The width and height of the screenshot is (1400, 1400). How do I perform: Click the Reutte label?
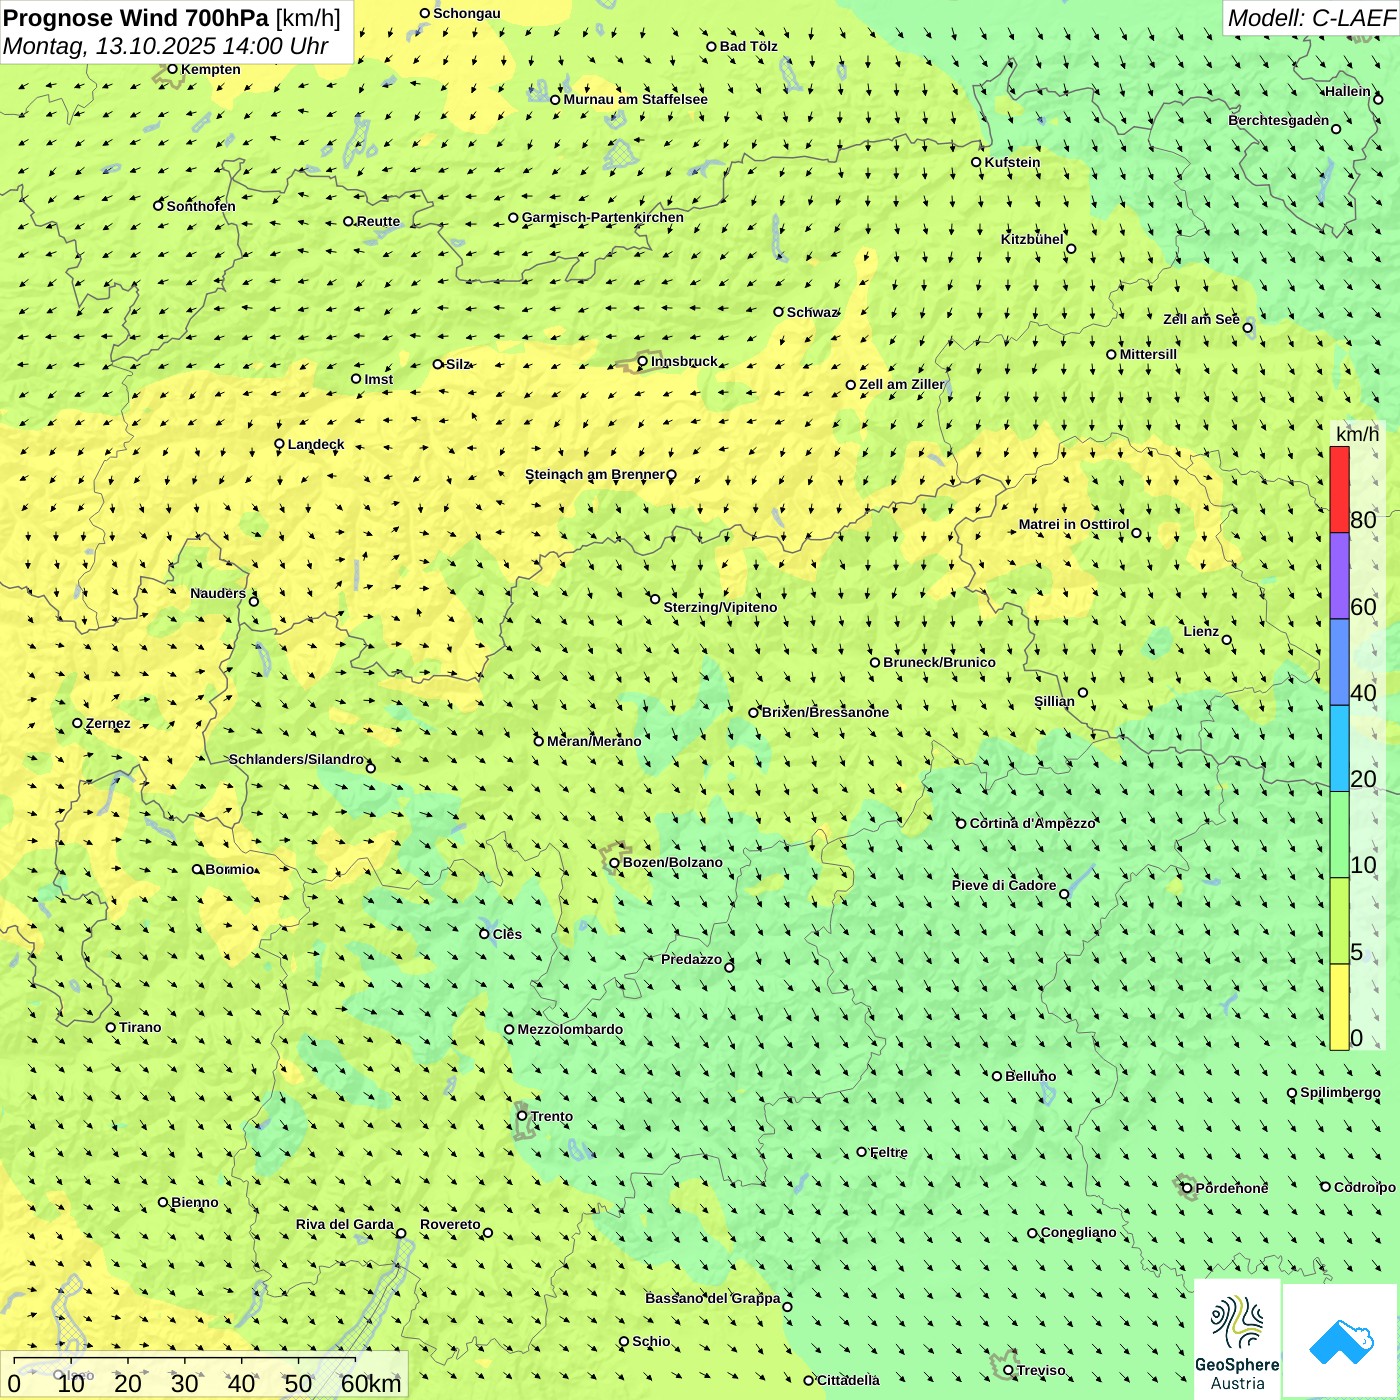[379, 221]
